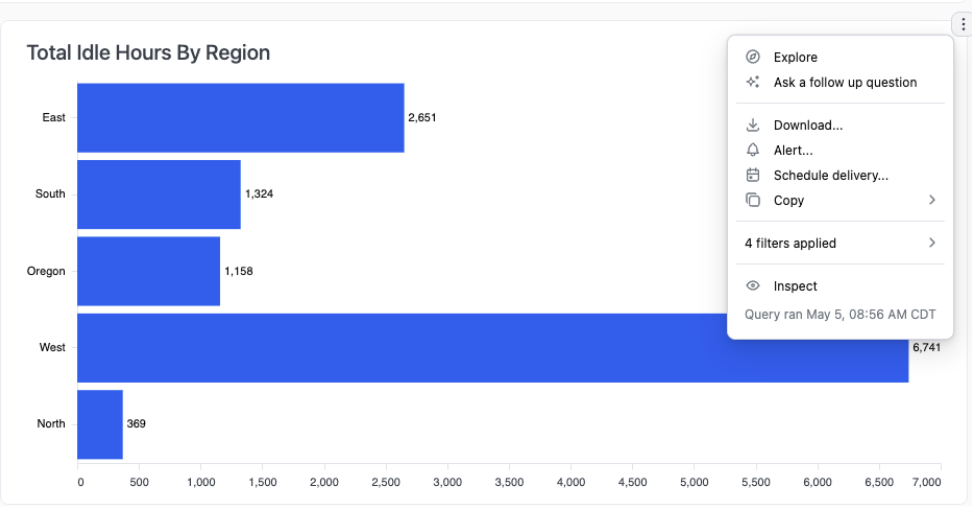Expand the 4 filters applied chevron
Viewport: 972px width, 506px height.
(932, 242)
